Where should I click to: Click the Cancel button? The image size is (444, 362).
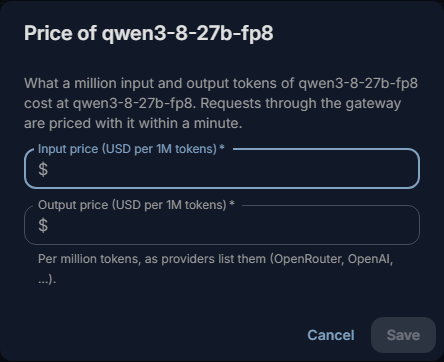click(x=331, y=335)
